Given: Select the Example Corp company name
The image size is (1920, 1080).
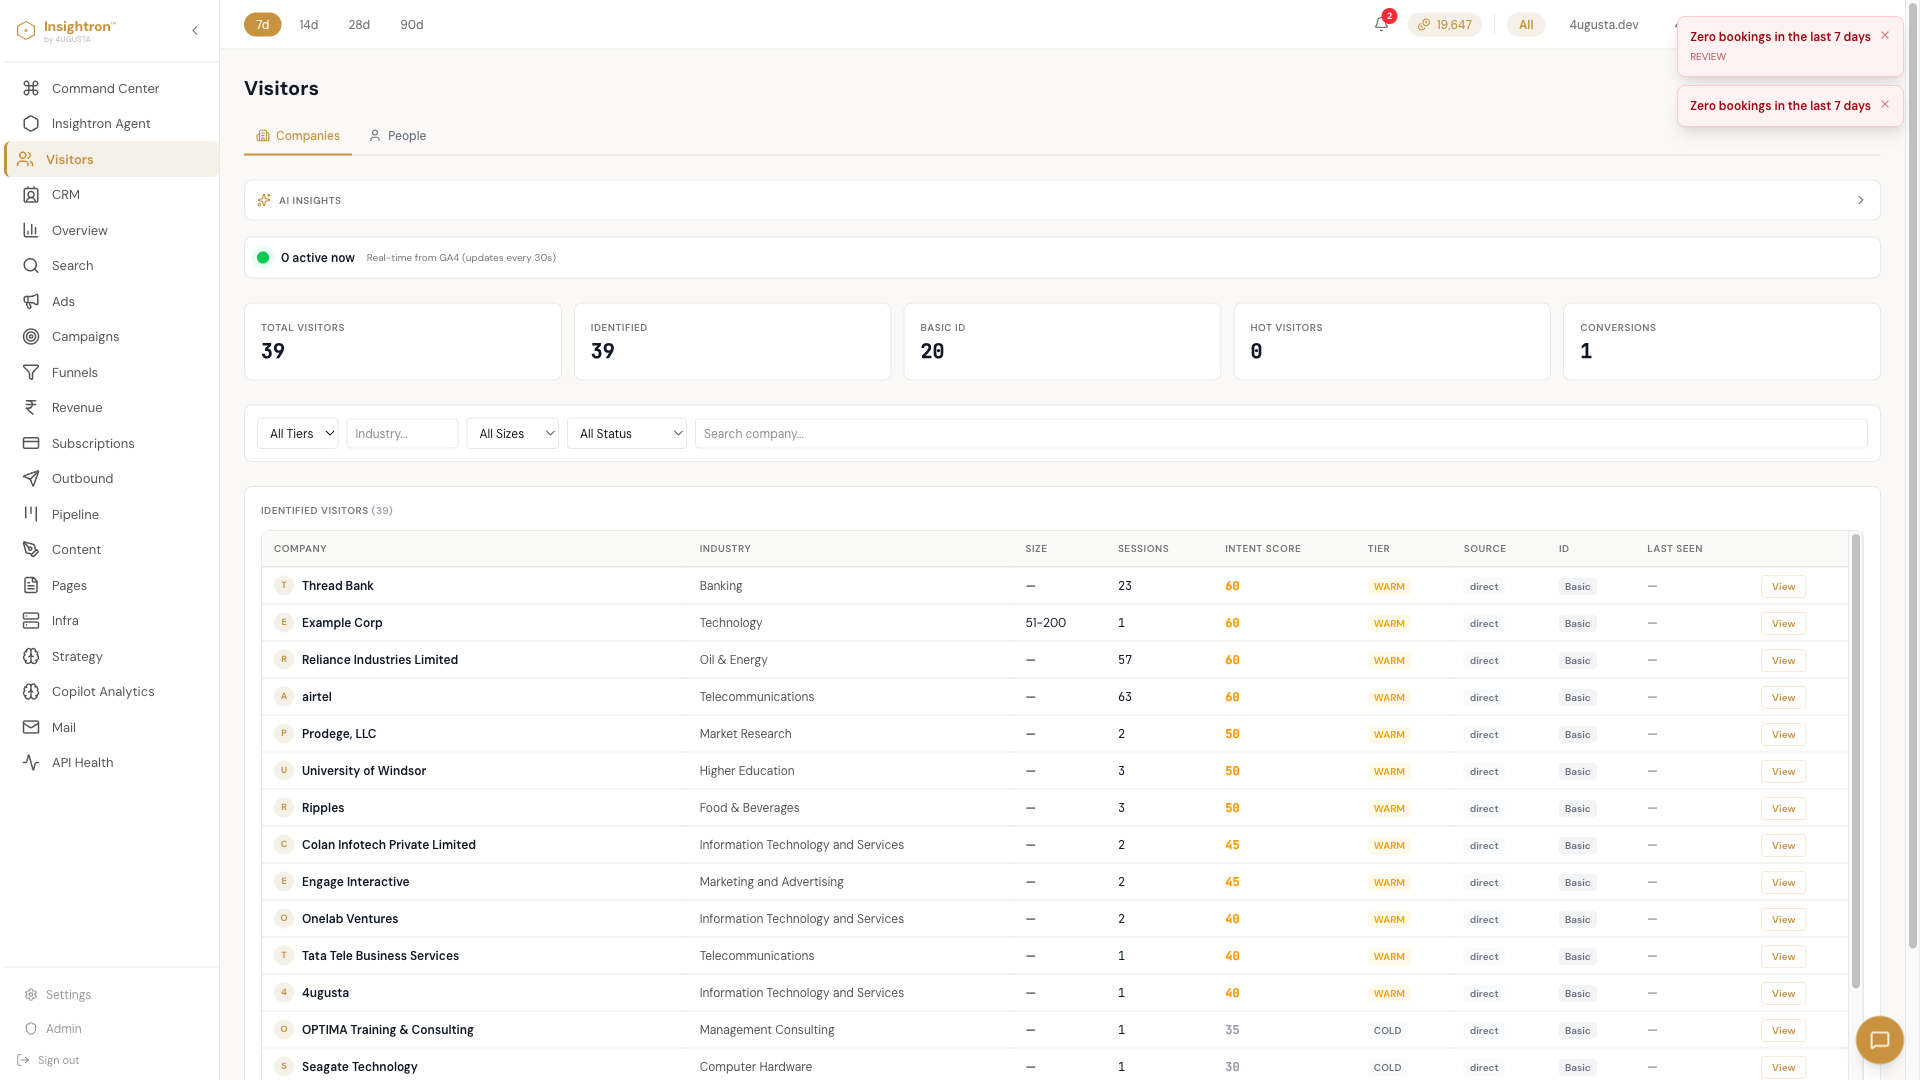Looking at the screenshot, I should tap(342, 623).
